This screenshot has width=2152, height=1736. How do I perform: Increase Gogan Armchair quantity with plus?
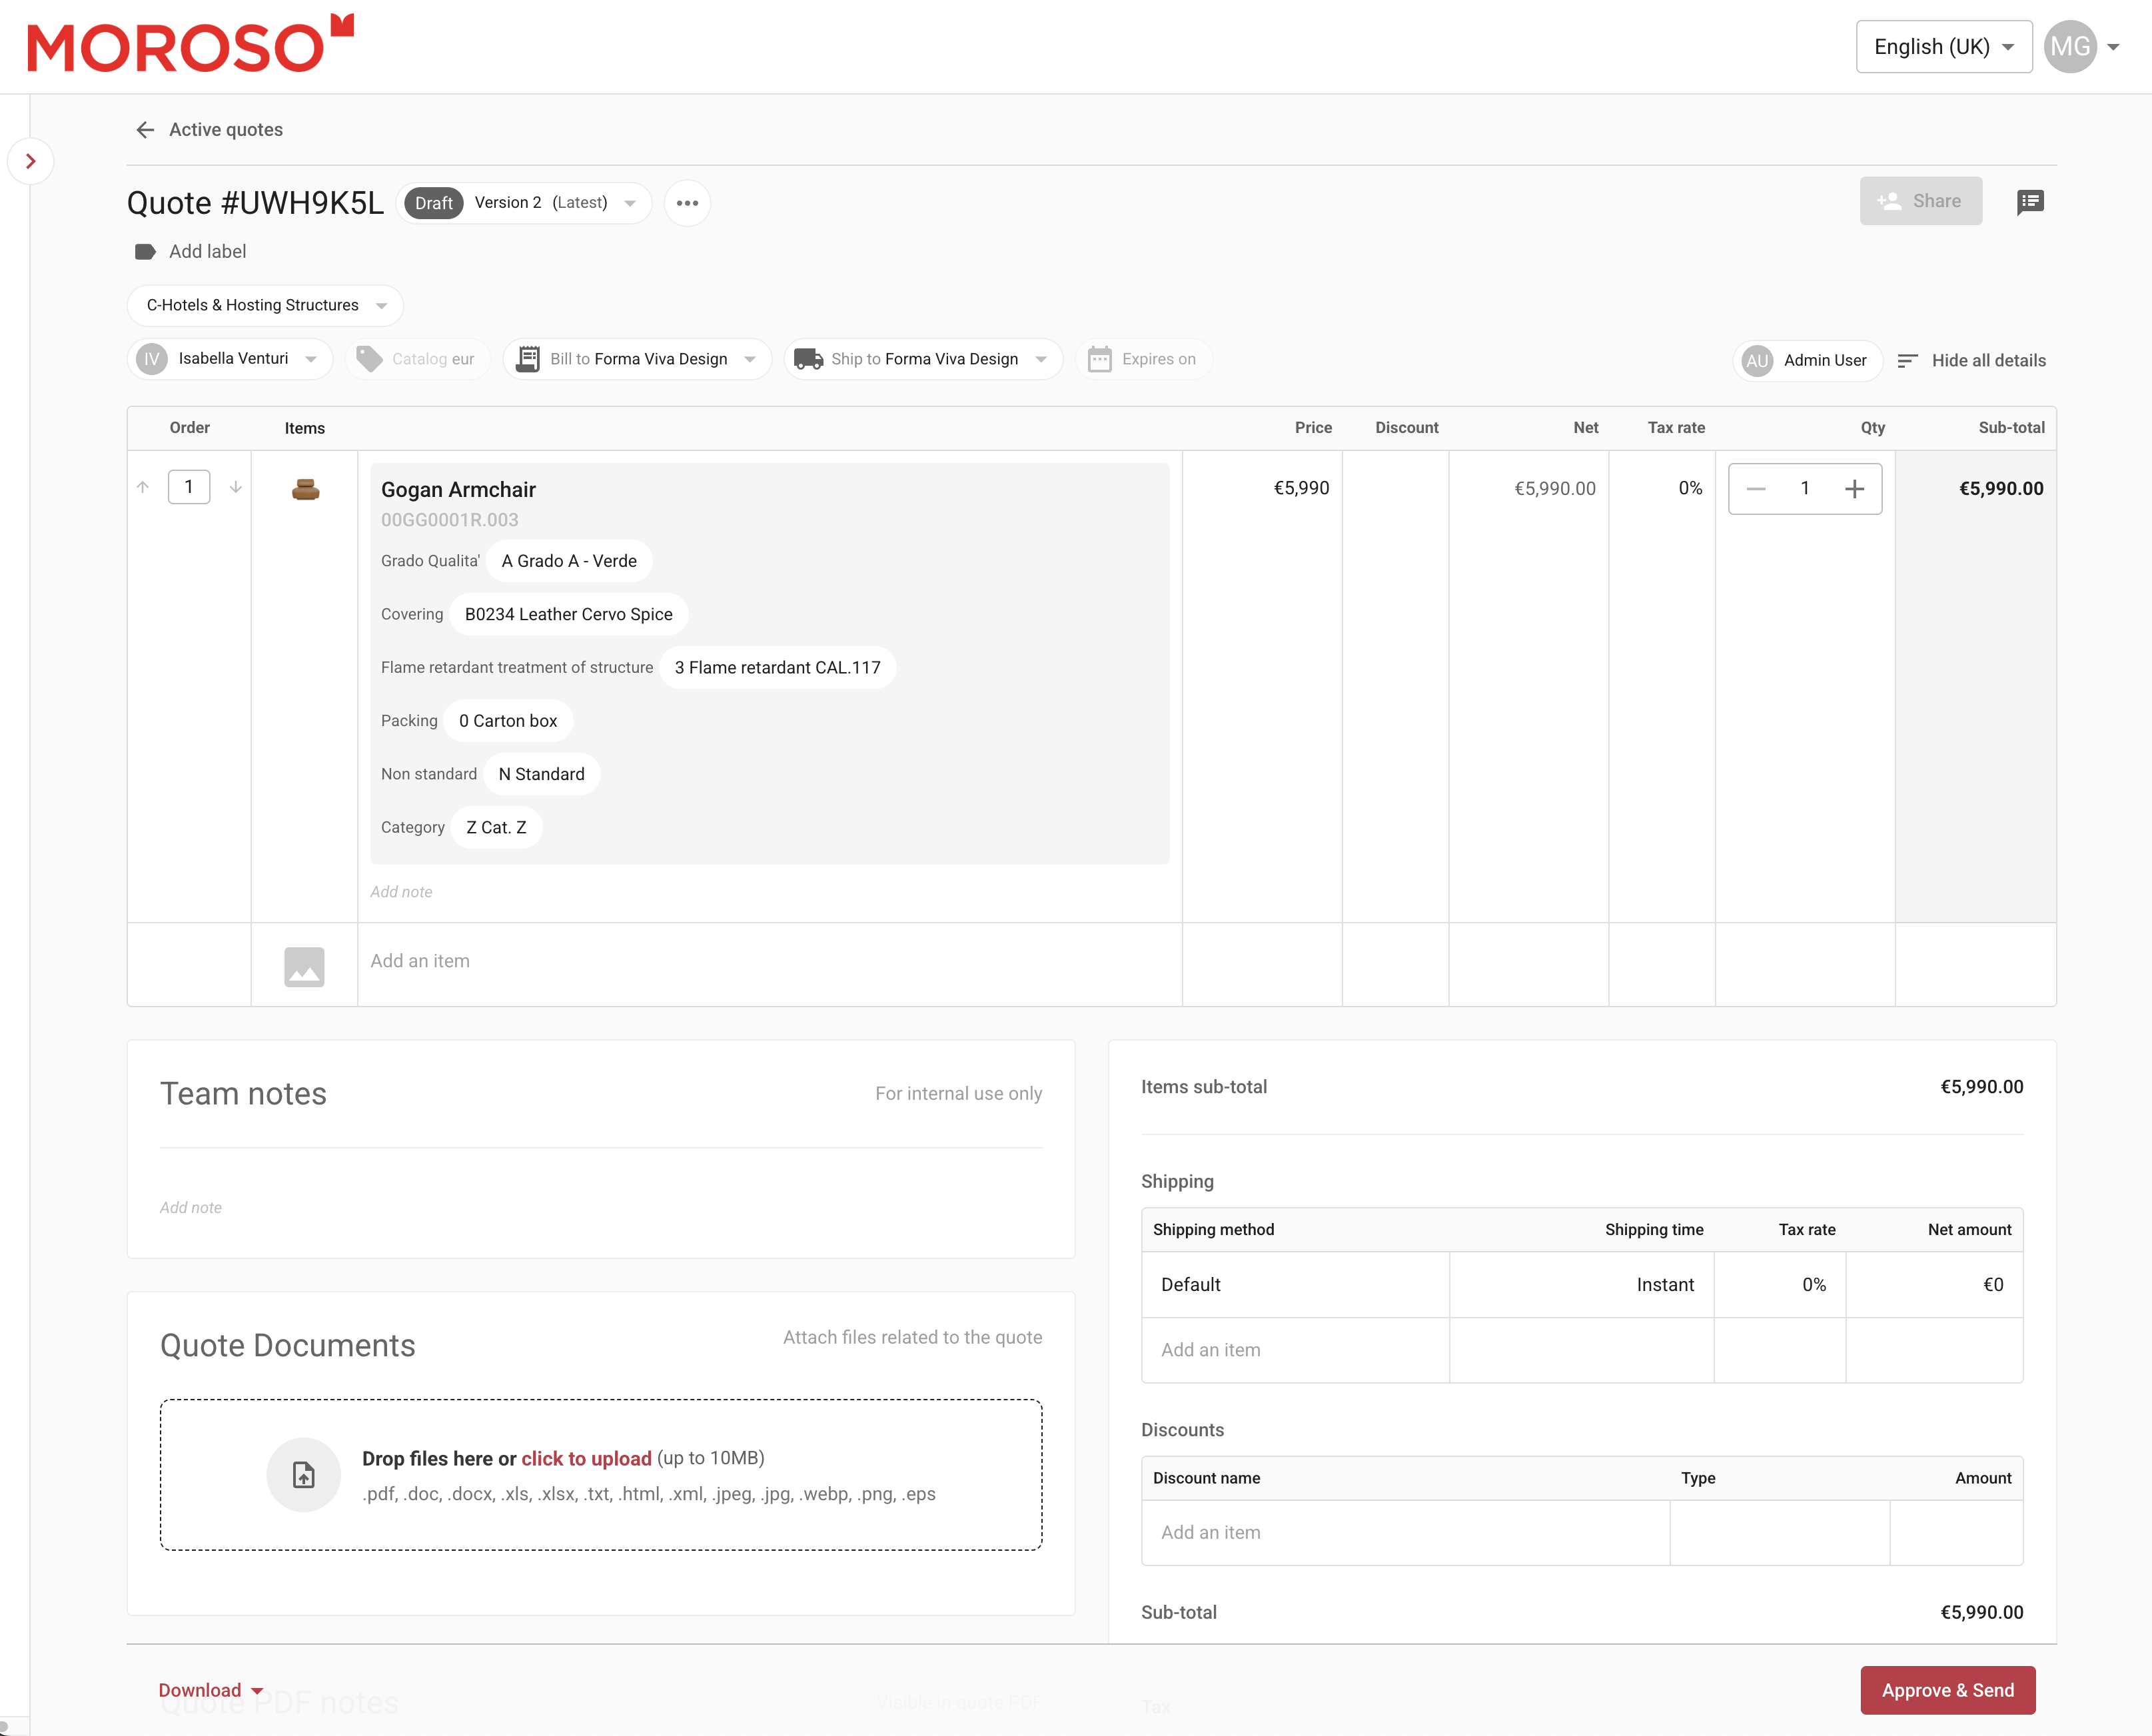point(1854,489)
